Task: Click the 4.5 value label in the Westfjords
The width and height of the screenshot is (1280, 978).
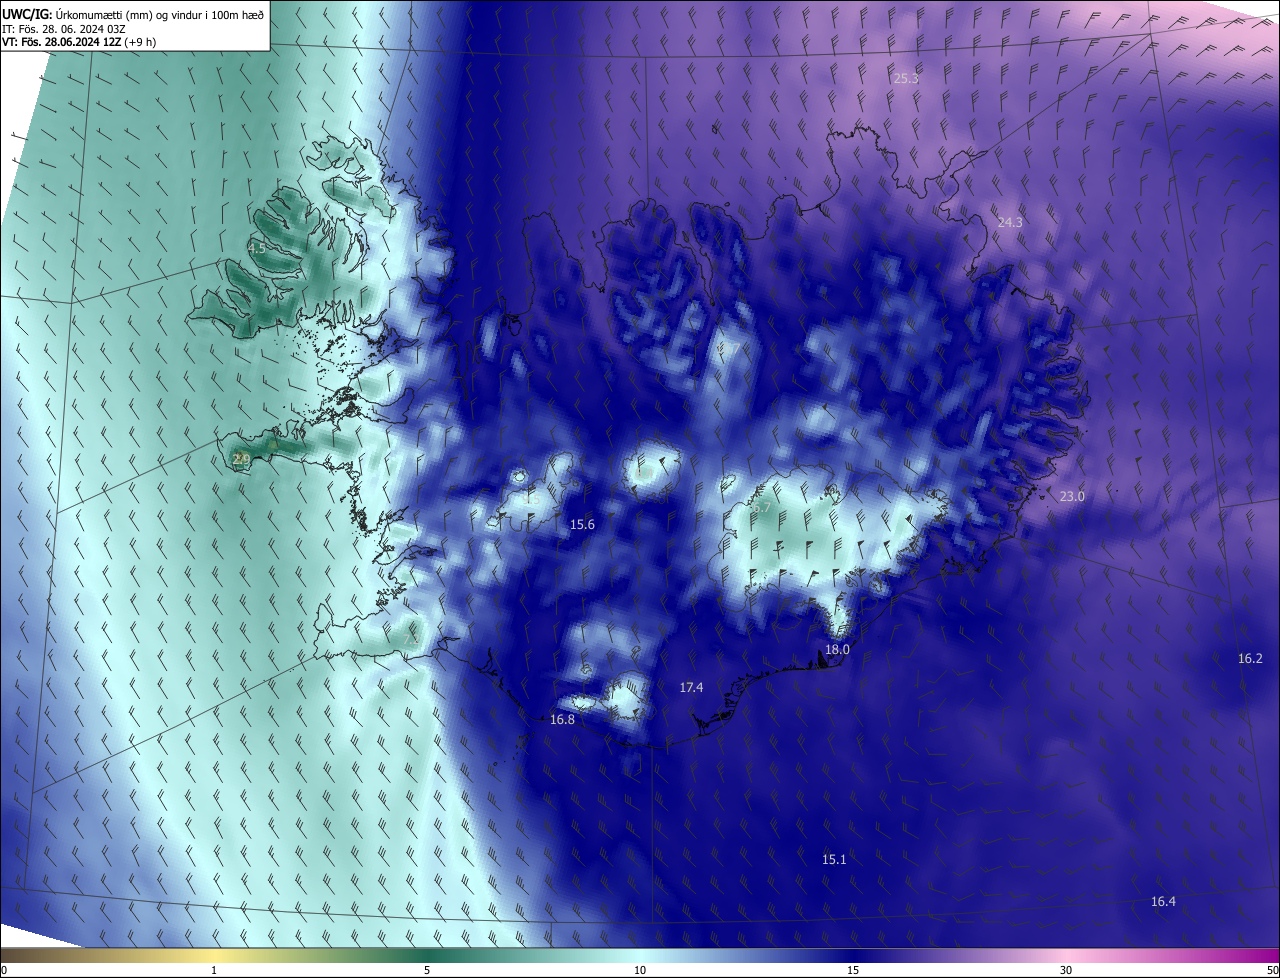Action: tap(257, 248)
